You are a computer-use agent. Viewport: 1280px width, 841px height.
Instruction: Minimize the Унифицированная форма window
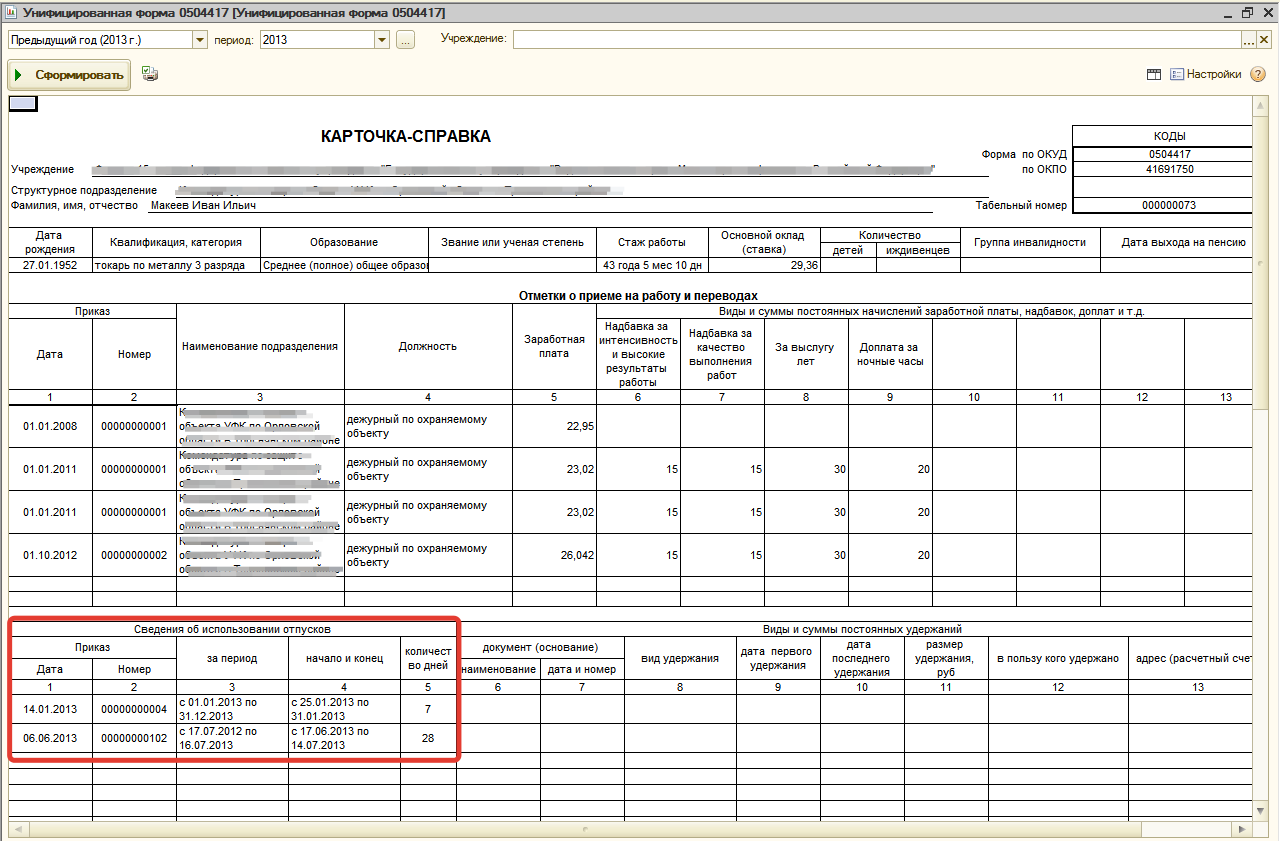(1227, 12)
